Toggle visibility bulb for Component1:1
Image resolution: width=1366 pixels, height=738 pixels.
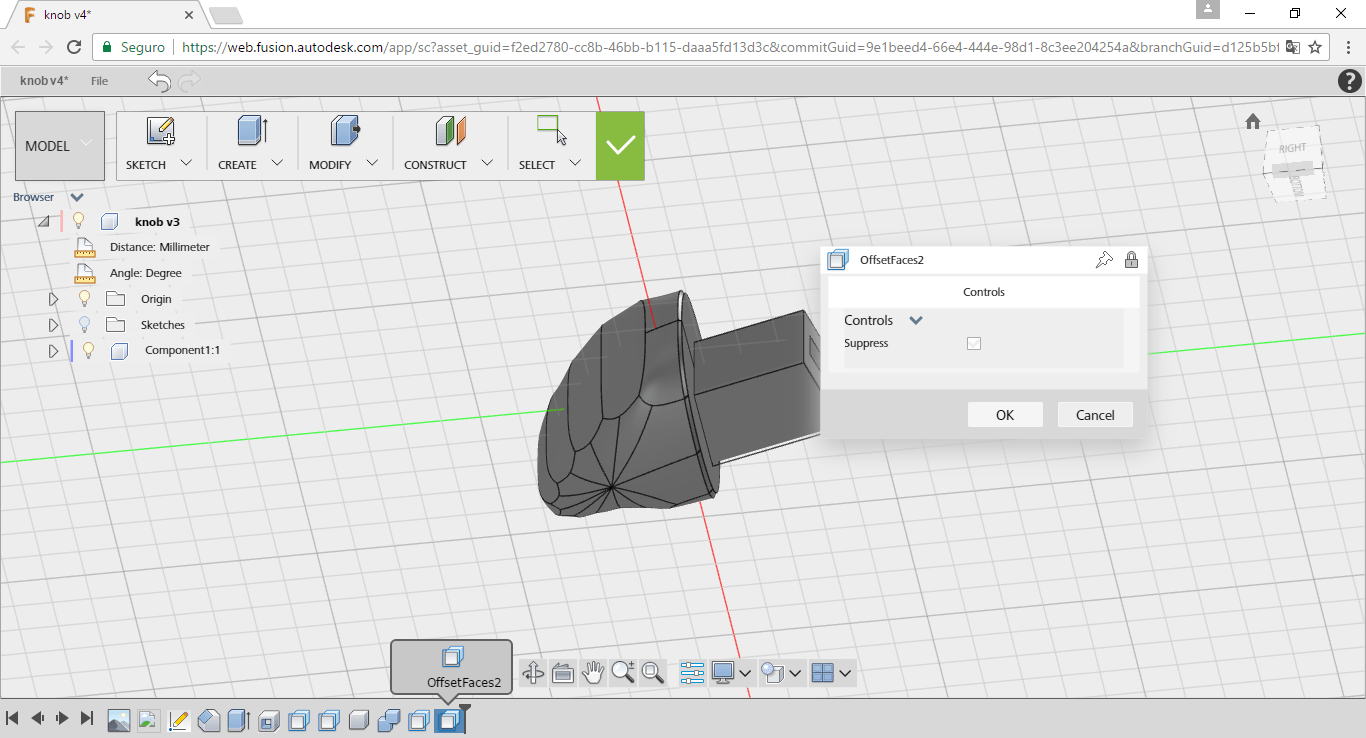(88, 350)
